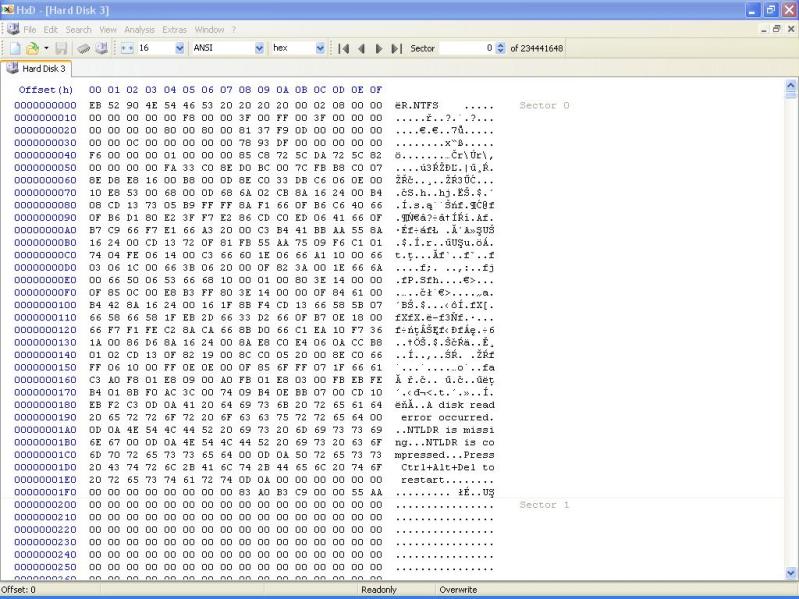Image resolution: width=799 pixels, height=599 pixels.
Task: Jump to the last sector
Action: click(397, 48)
